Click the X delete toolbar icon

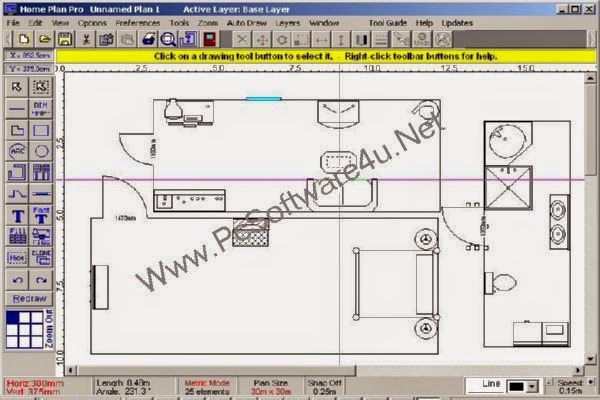point(242,39)
